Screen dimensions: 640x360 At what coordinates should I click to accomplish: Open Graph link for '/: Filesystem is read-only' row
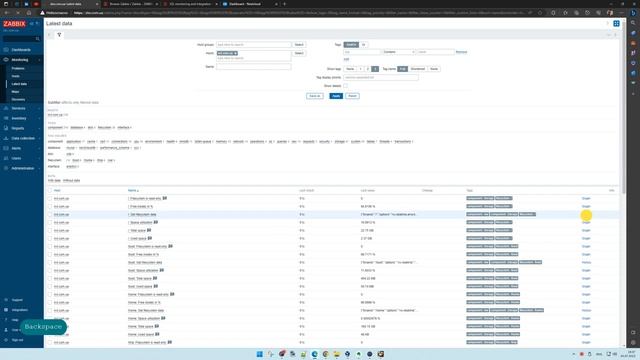(586, 198)
